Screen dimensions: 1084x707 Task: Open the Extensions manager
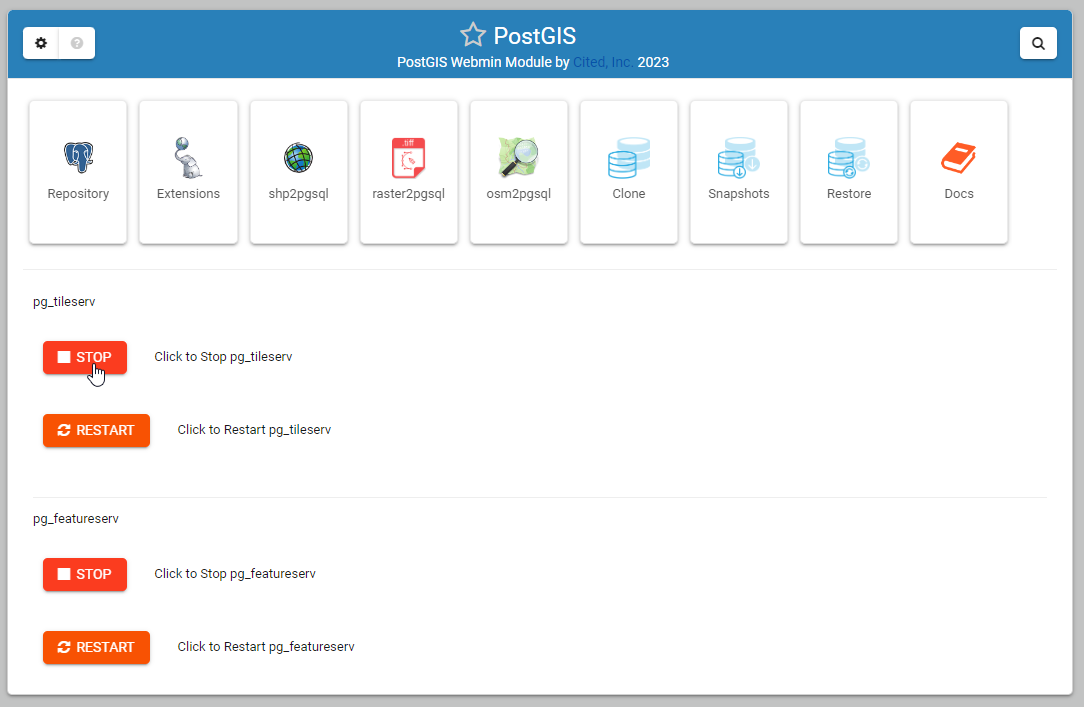[188, 170]
